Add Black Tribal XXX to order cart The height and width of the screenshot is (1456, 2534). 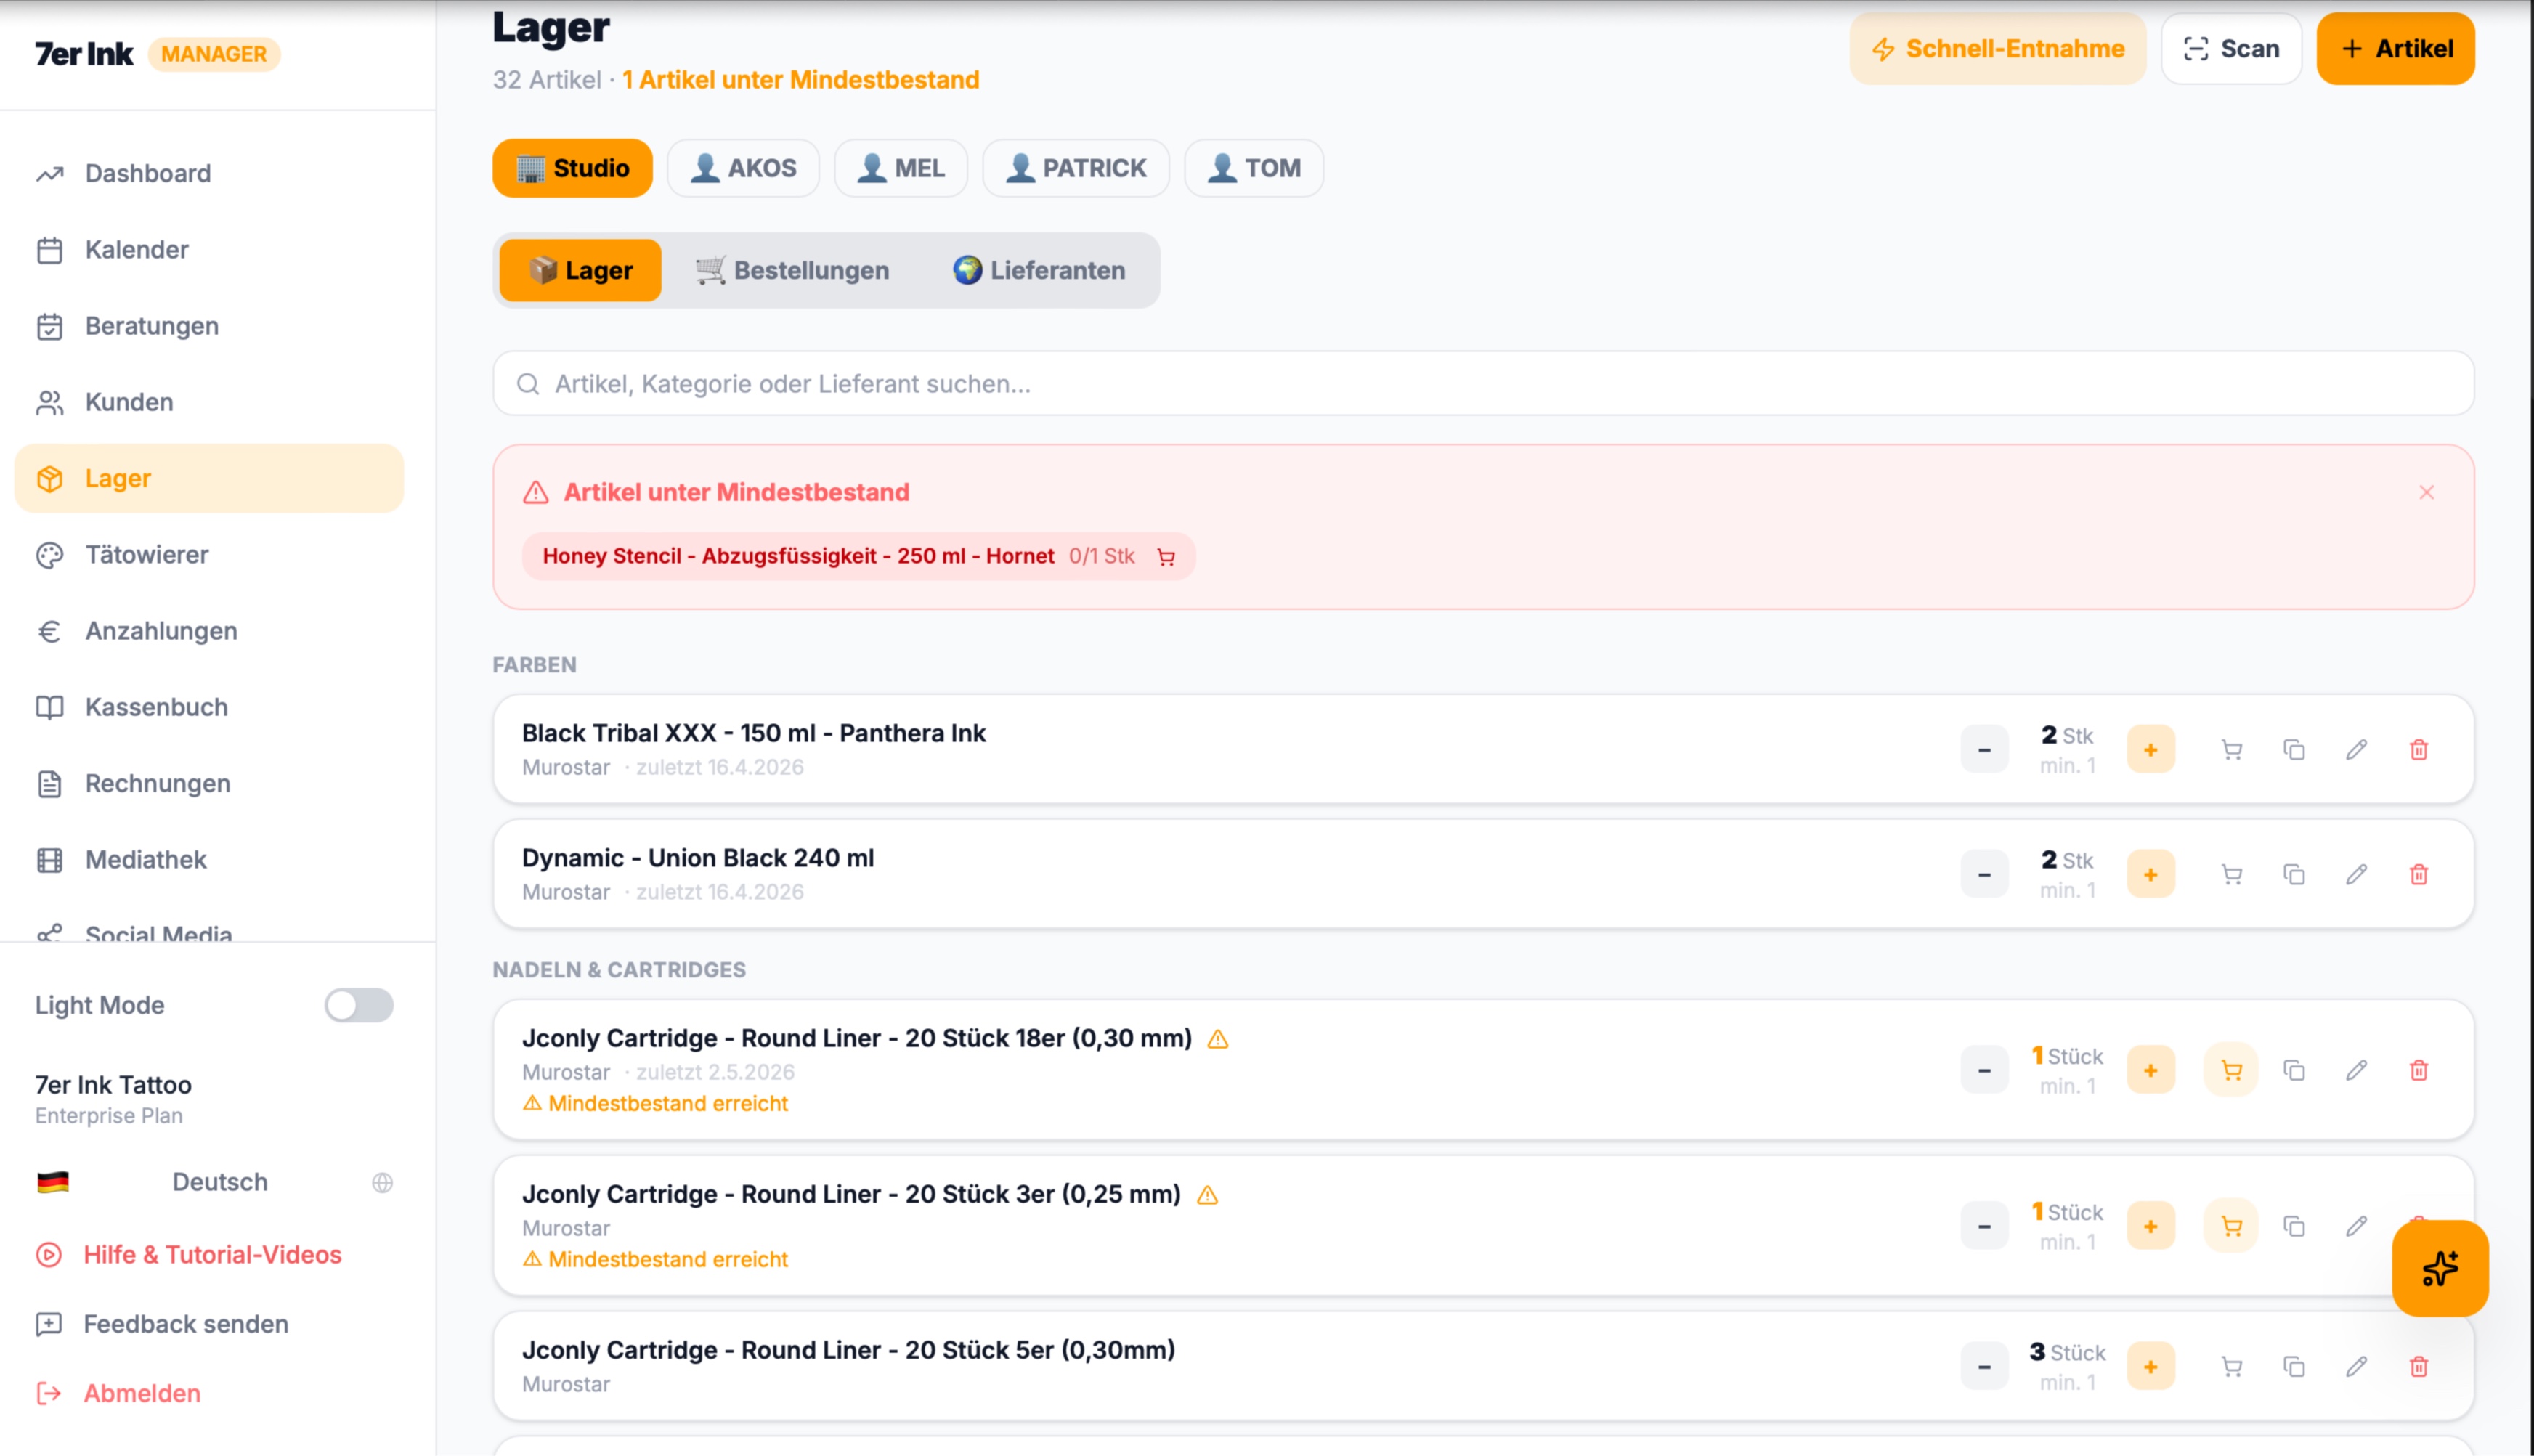coord(2231,750)
